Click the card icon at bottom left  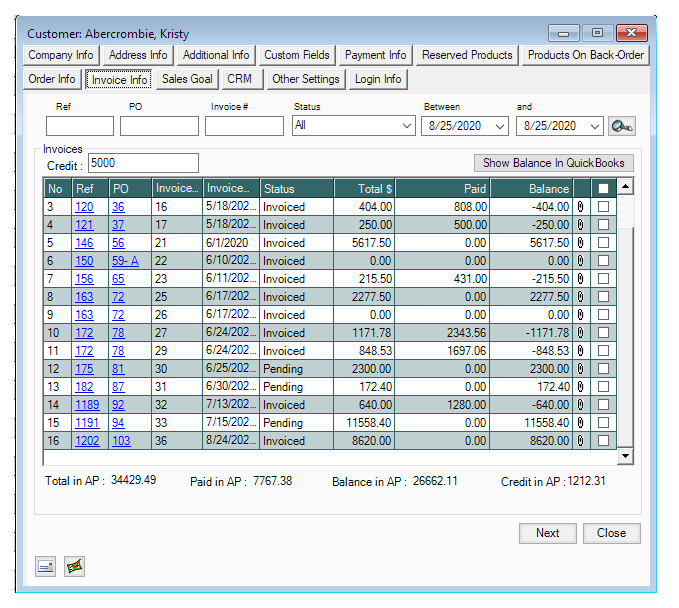coord(46,567)
